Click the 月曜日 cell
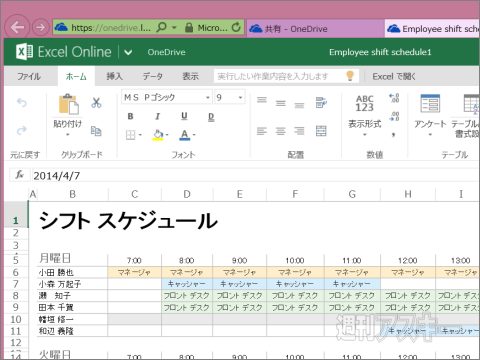 (x=72, y=258)
